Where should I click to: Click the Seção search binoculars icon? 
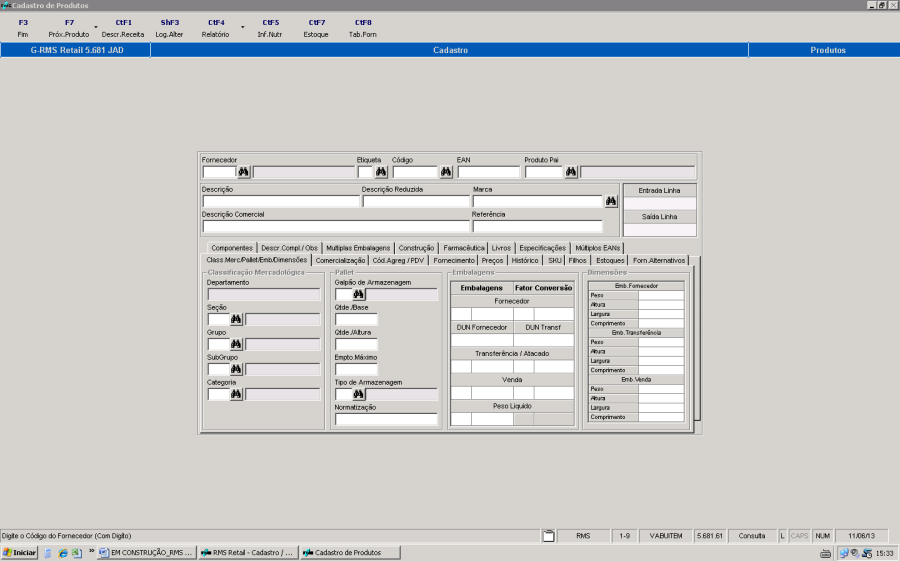[237, 319]
